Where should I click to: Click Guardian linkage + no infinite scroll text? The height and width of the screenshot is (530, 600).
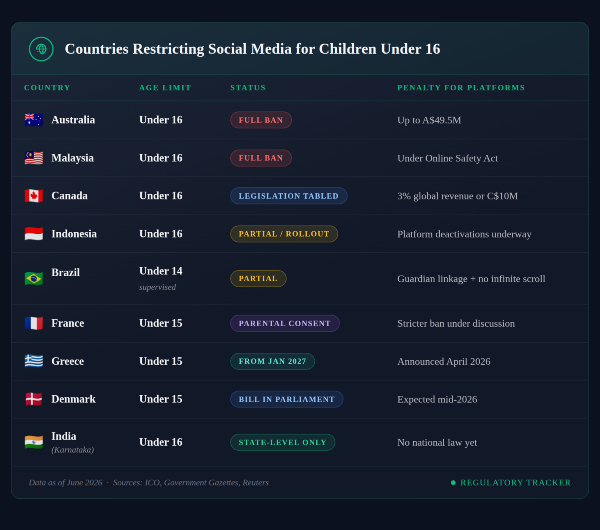(x=471, y=279)
